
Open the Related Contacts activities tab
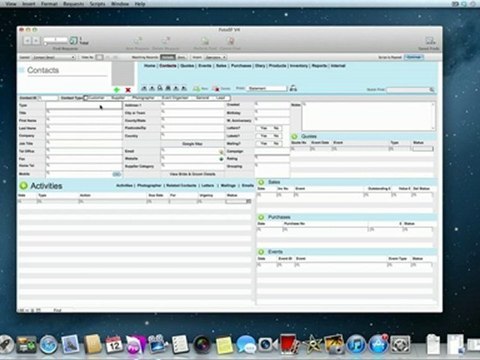pos(181,185)
